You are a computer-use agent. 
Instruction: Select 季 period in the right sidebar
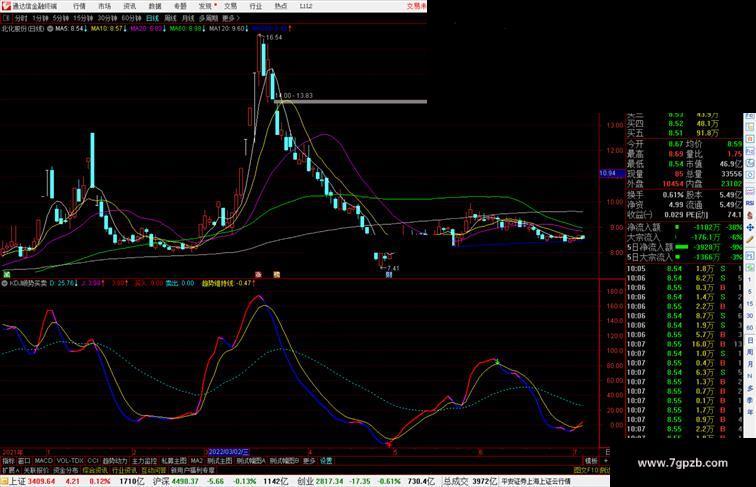click(750, 400)
